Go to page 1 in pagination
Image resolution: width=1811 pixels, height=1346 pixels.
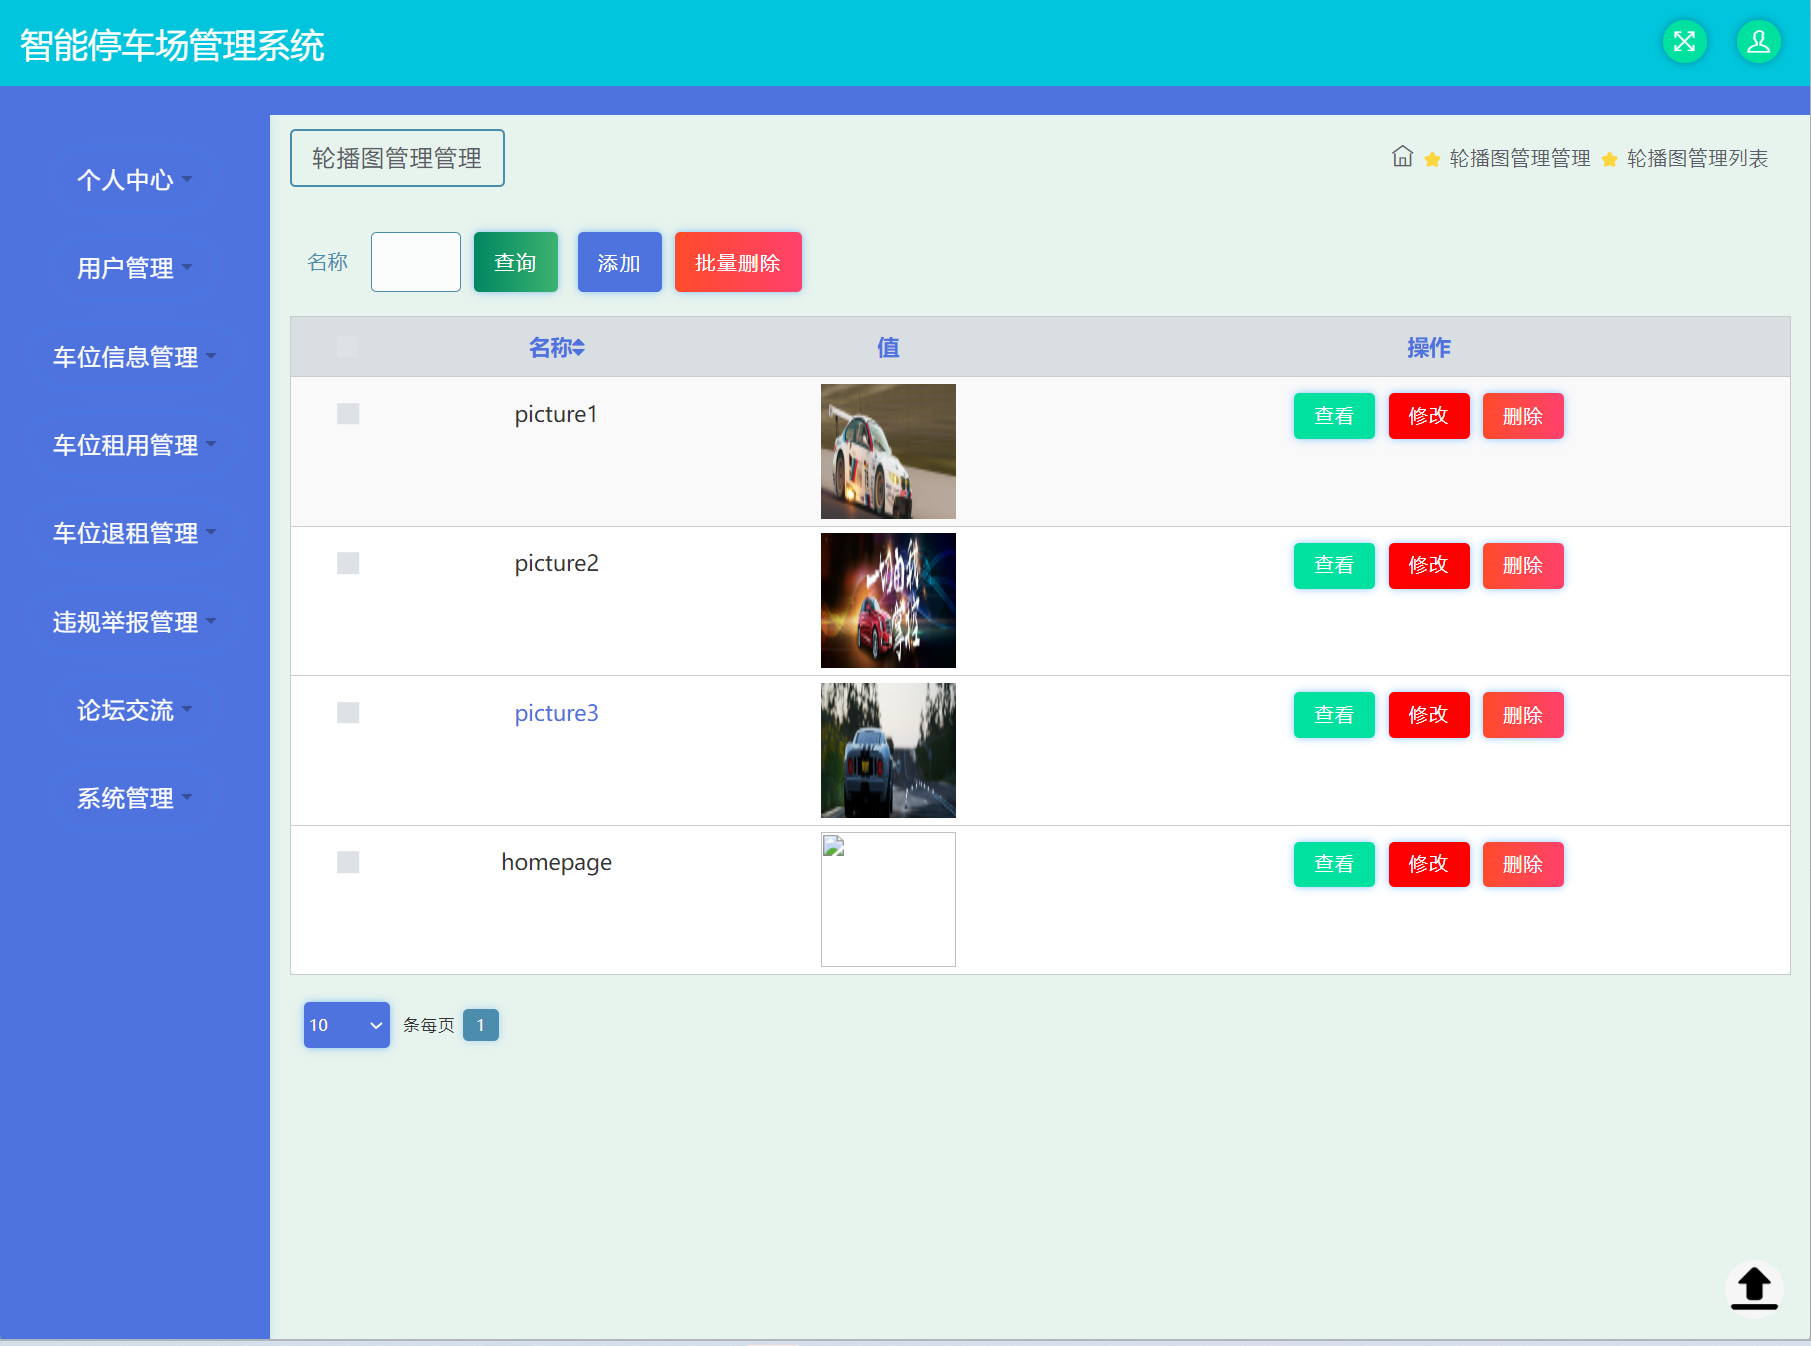[481, 1025]
